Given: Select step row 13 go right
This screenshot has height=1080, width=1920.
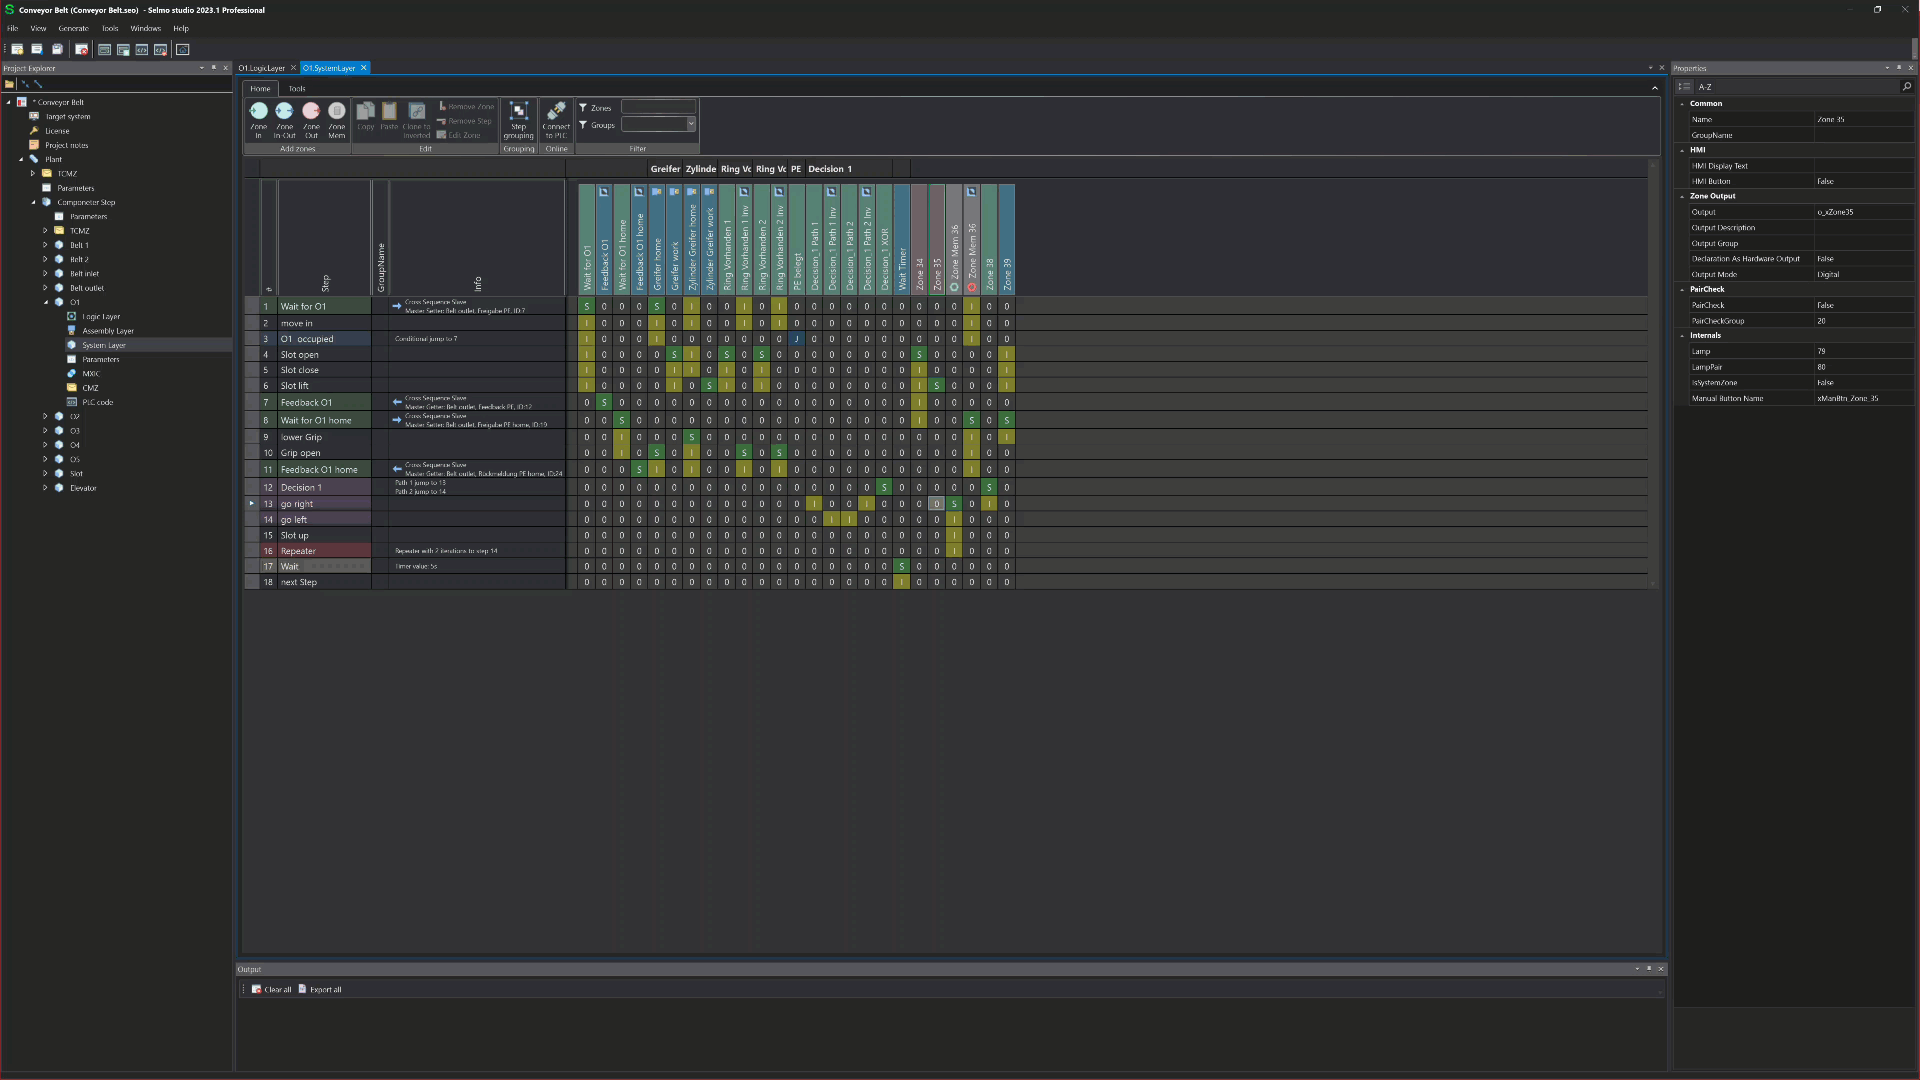Looking at the screenshot, I should (324, 504).
